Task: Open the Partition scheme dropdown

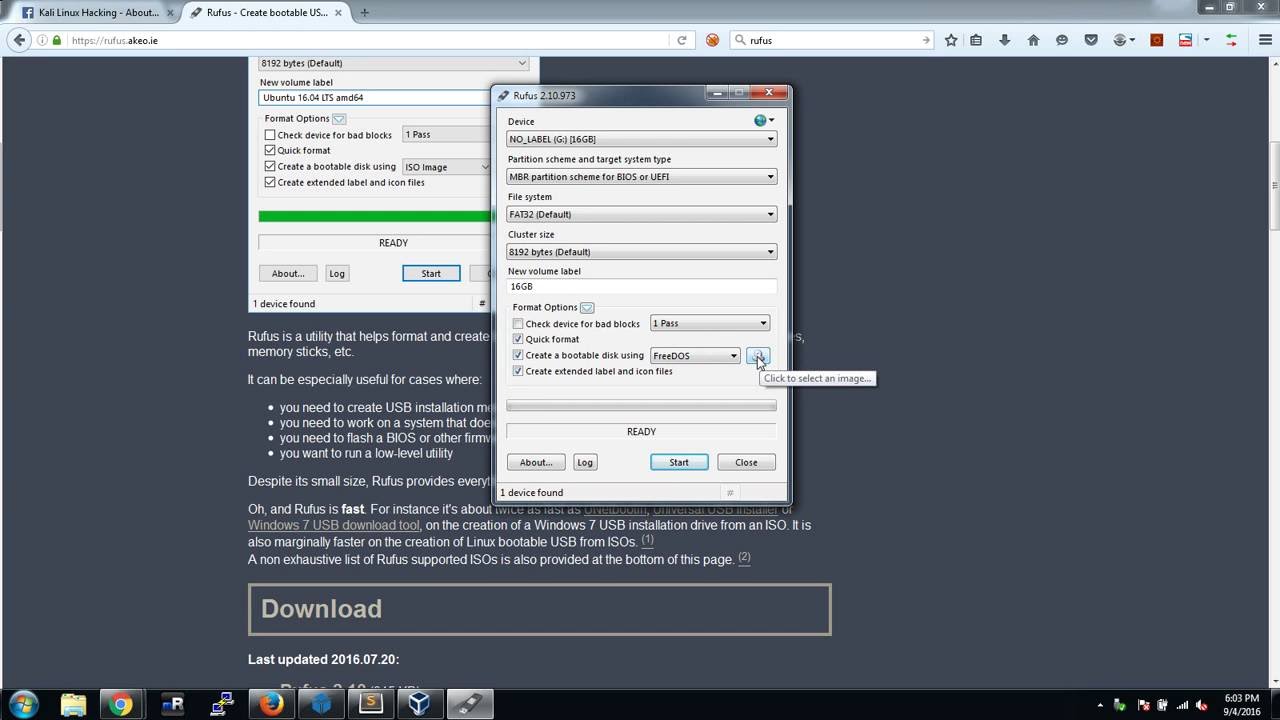Action: click(641, 177)
